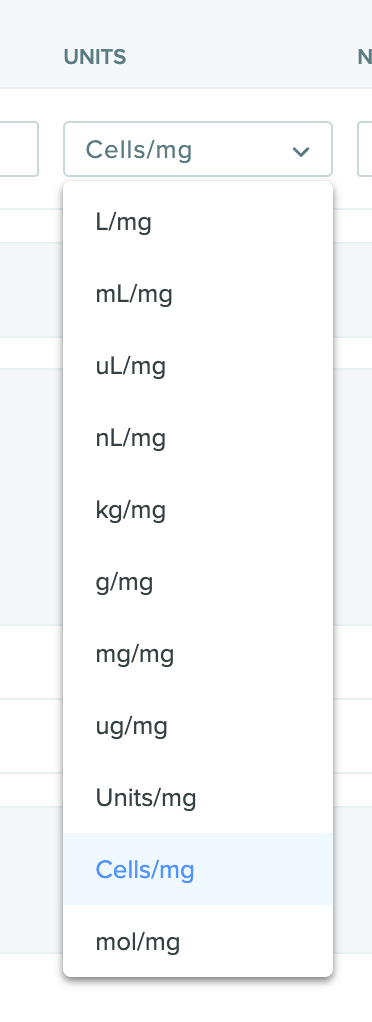Collapse the Units combo box showing Cells/mg
Screen dimensions: 372x1022
point(198,149)
